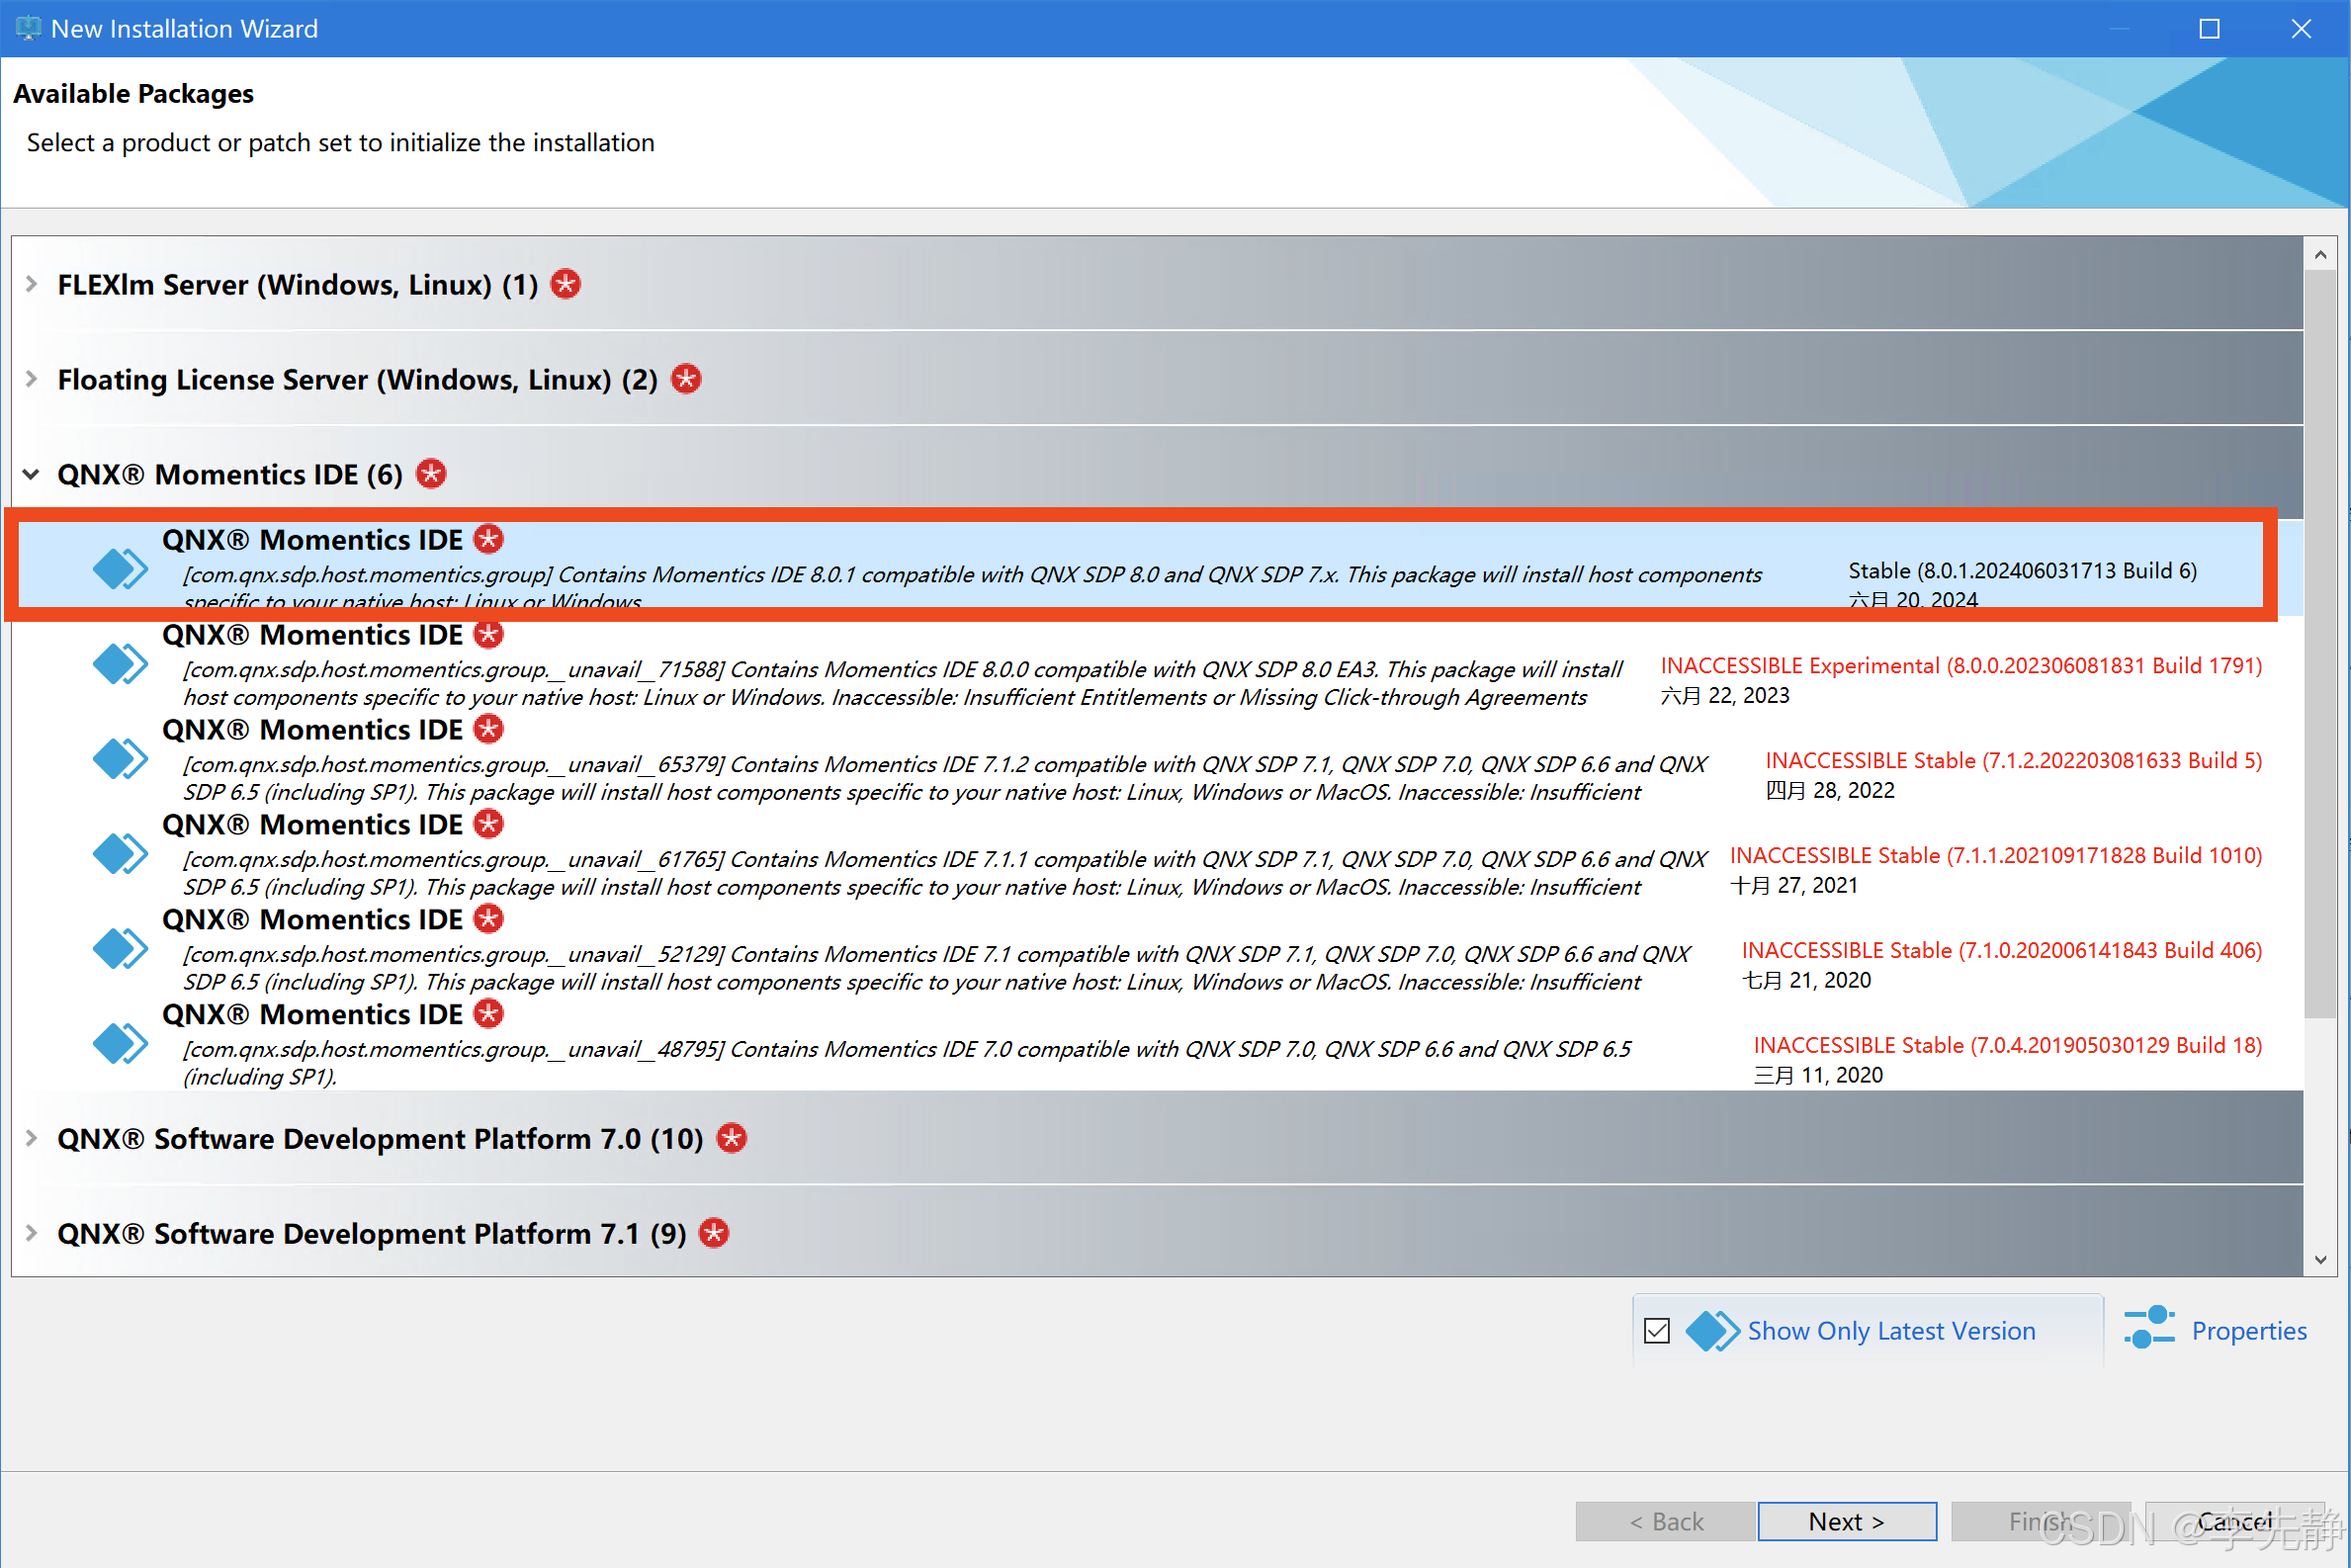
Task: Click the red asterisk on Software Development Platform 7.0
Action: (x=731, y=1137)
